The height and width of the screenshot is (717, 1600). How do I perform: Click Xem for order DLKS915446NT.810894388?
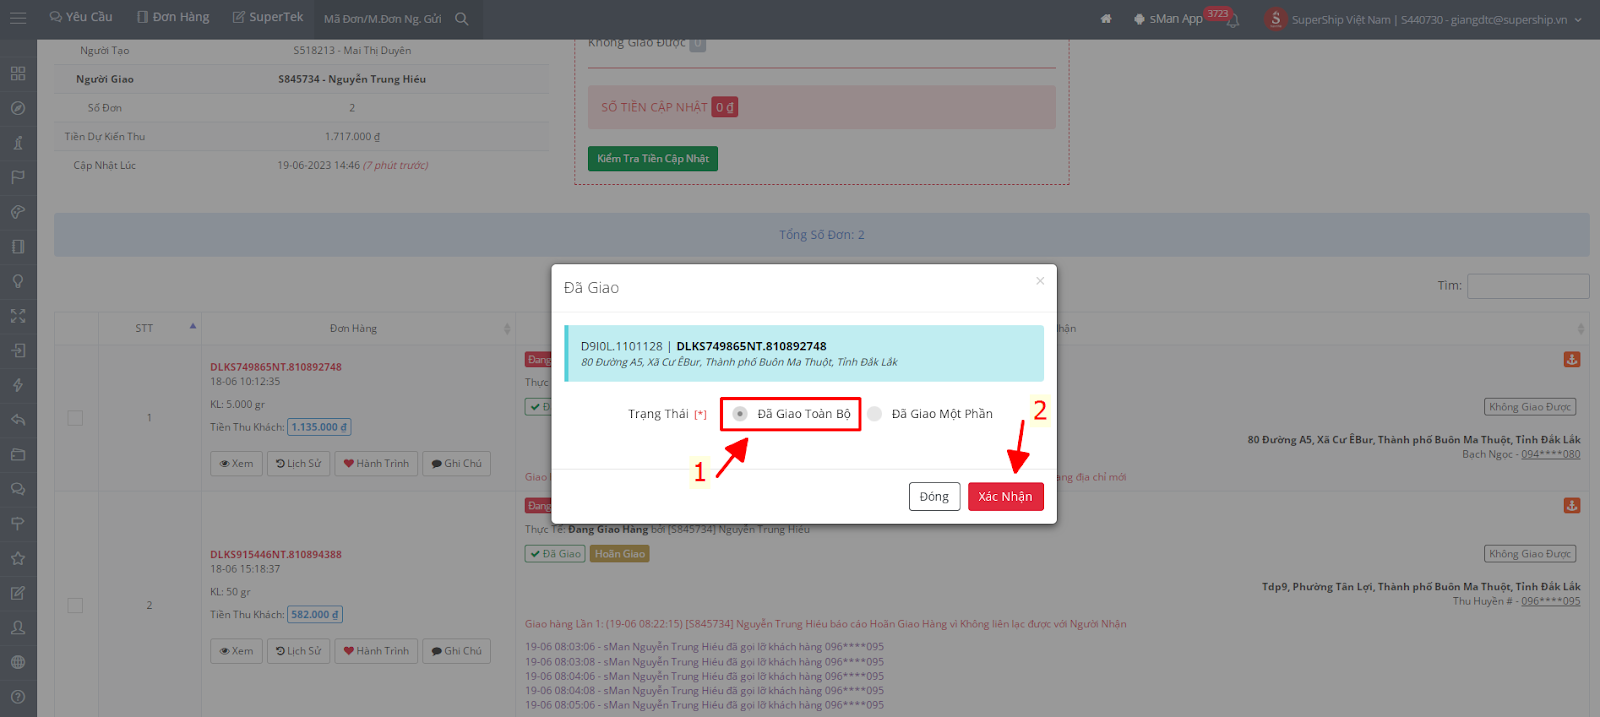pos(237,651)
